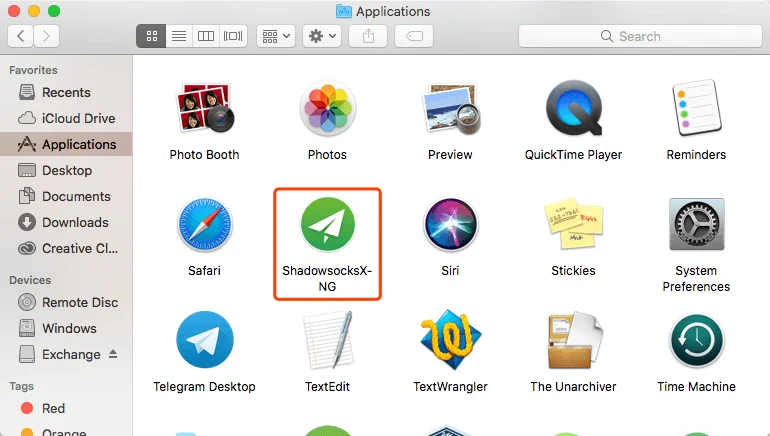This screenshot has height=436, width=770.
Task: Open Time Machine application
Action: point(696,343)
